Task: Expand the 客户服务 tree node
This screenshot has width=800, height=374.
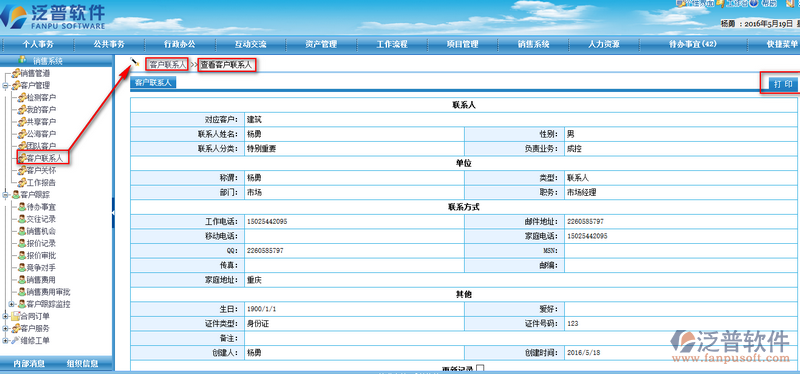Action: coord(5,328)
